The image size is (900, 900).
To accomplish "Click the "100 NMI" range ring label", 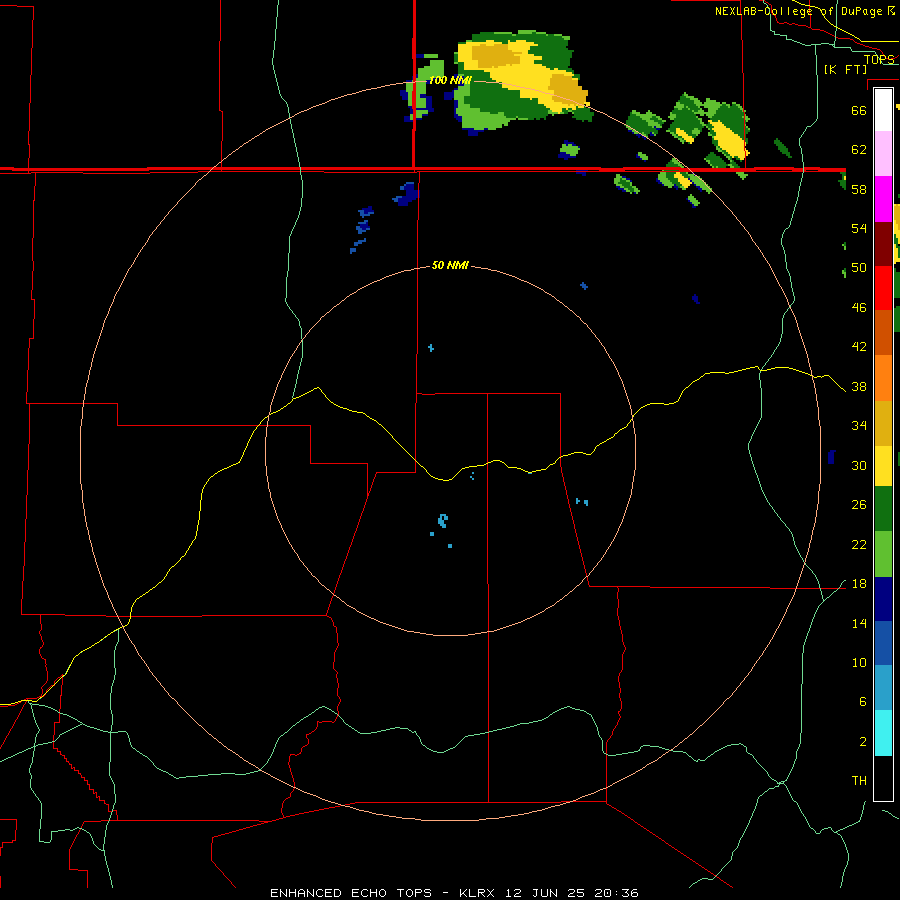I will (x=450, y=80).
